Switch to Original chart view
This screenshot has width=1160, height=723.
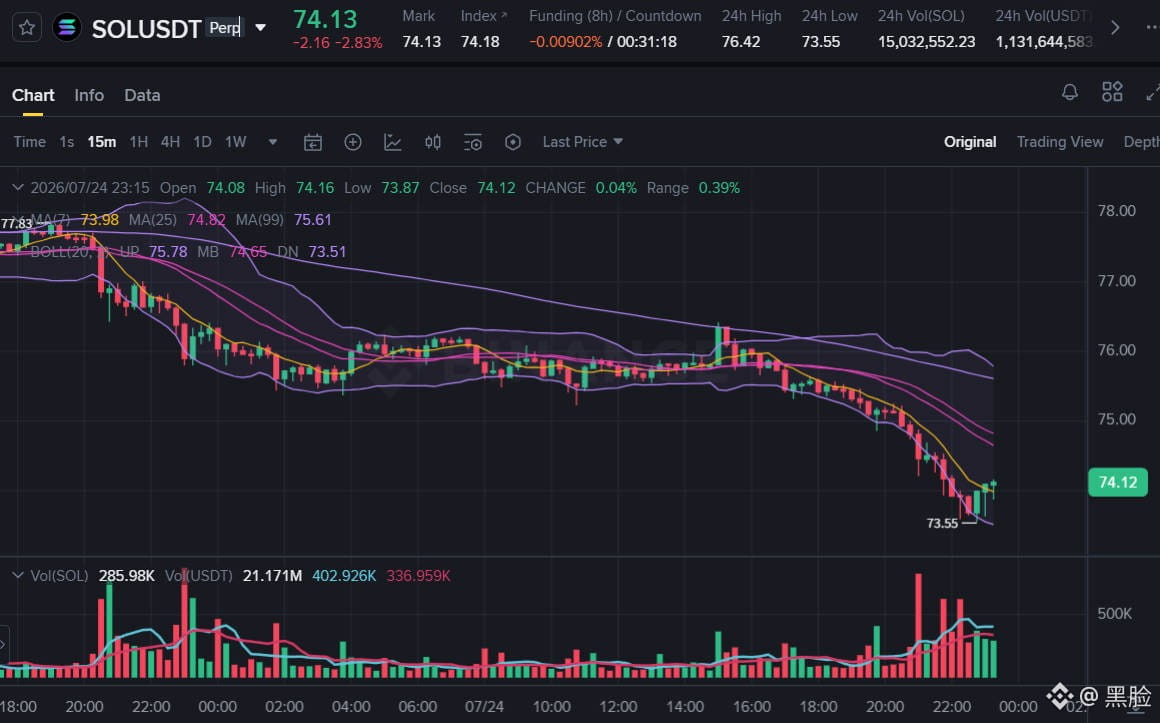[x=970, y=141]
